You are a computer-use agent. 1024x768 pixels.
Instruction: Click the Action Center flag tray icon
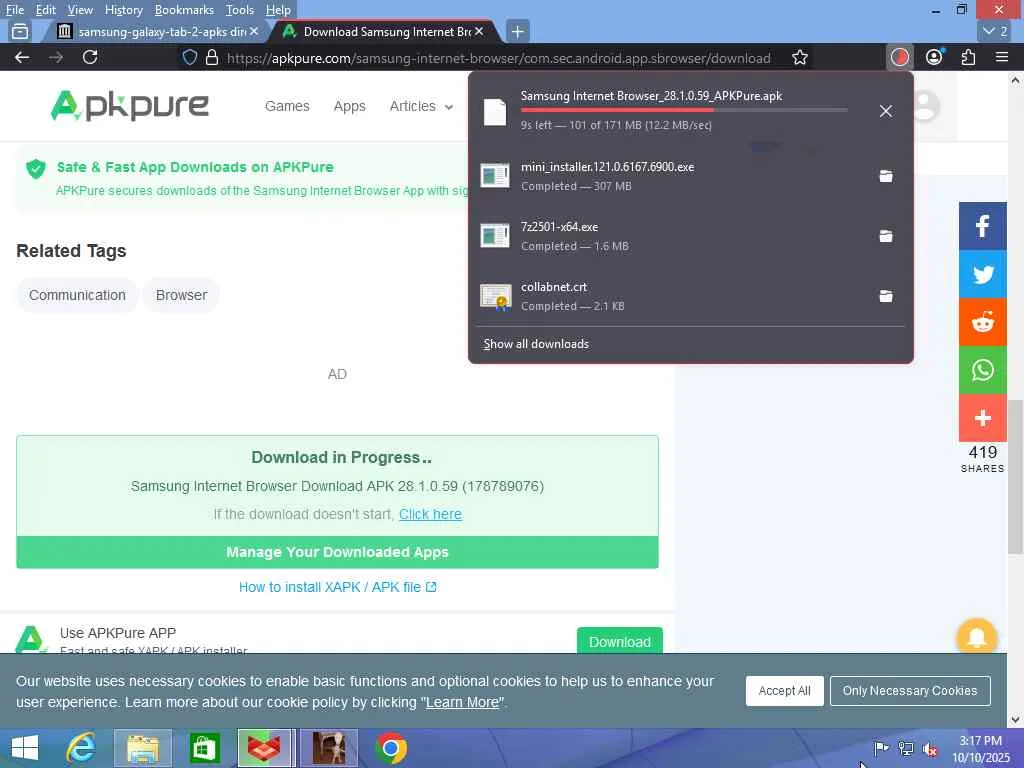pyautogui.click(x=881, y=748)
